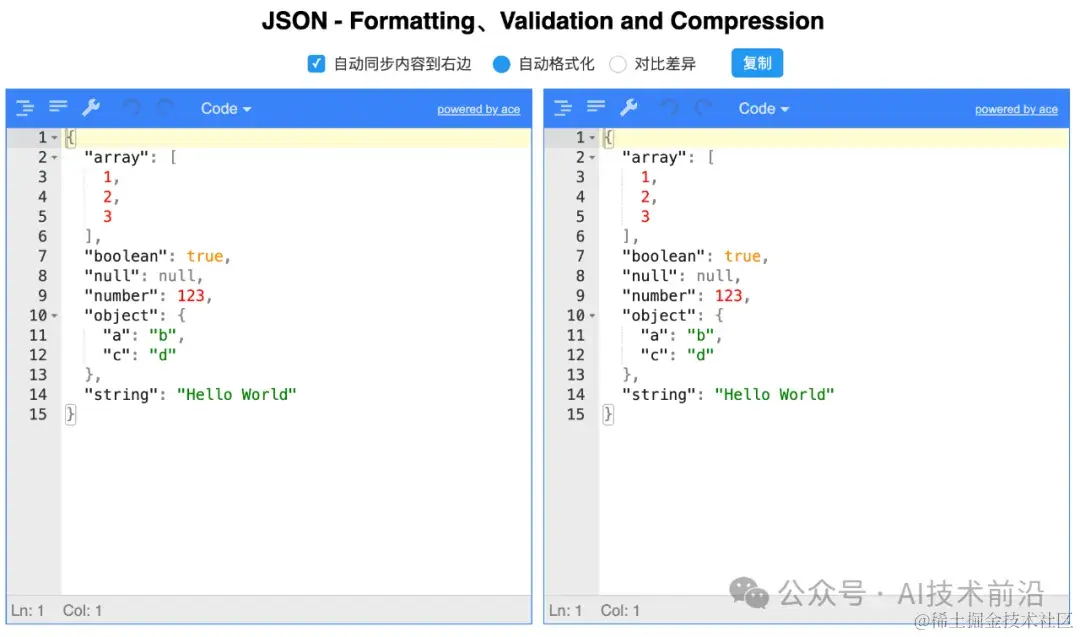Redo action in right editor

[x=702, y=107]
